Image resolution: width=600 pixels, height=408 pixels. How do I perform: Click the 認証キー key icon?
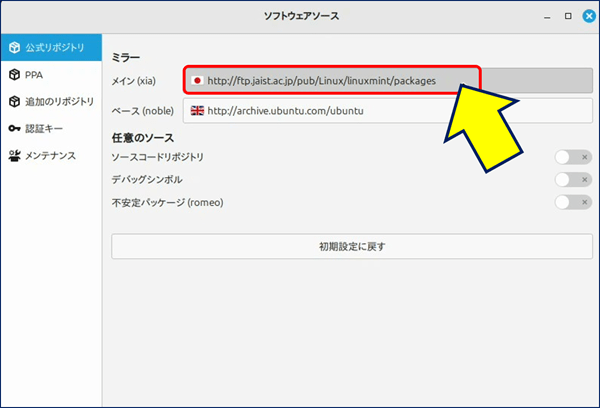[15, 129]
